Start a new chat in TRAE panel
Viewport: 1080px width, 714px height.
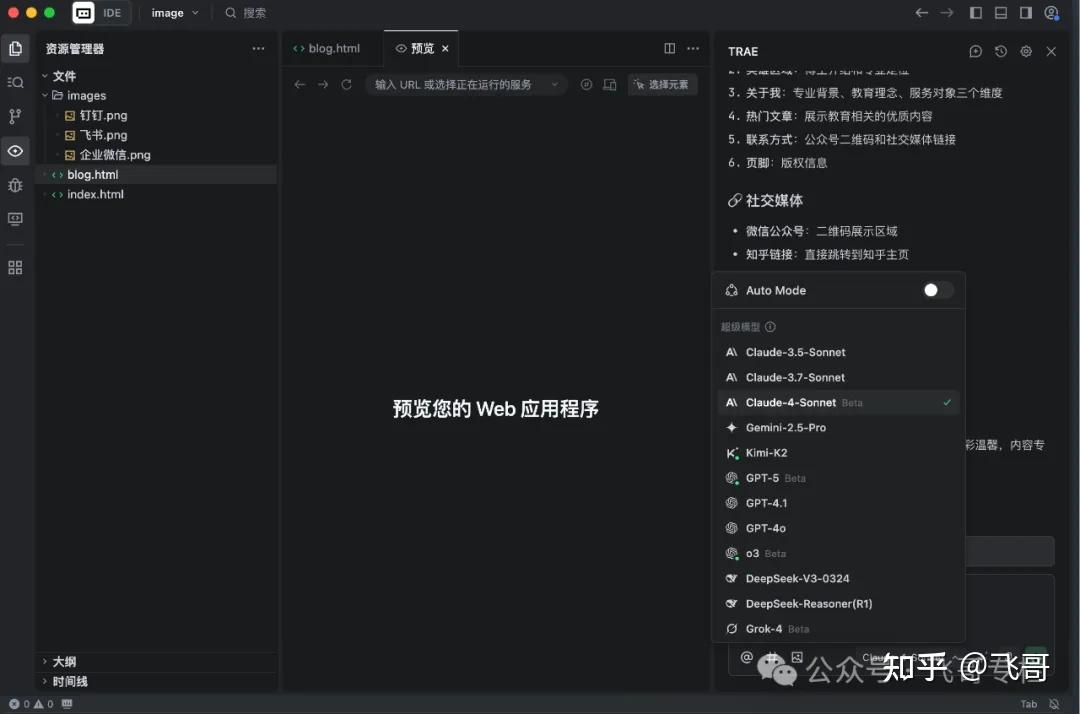[975, 52]
